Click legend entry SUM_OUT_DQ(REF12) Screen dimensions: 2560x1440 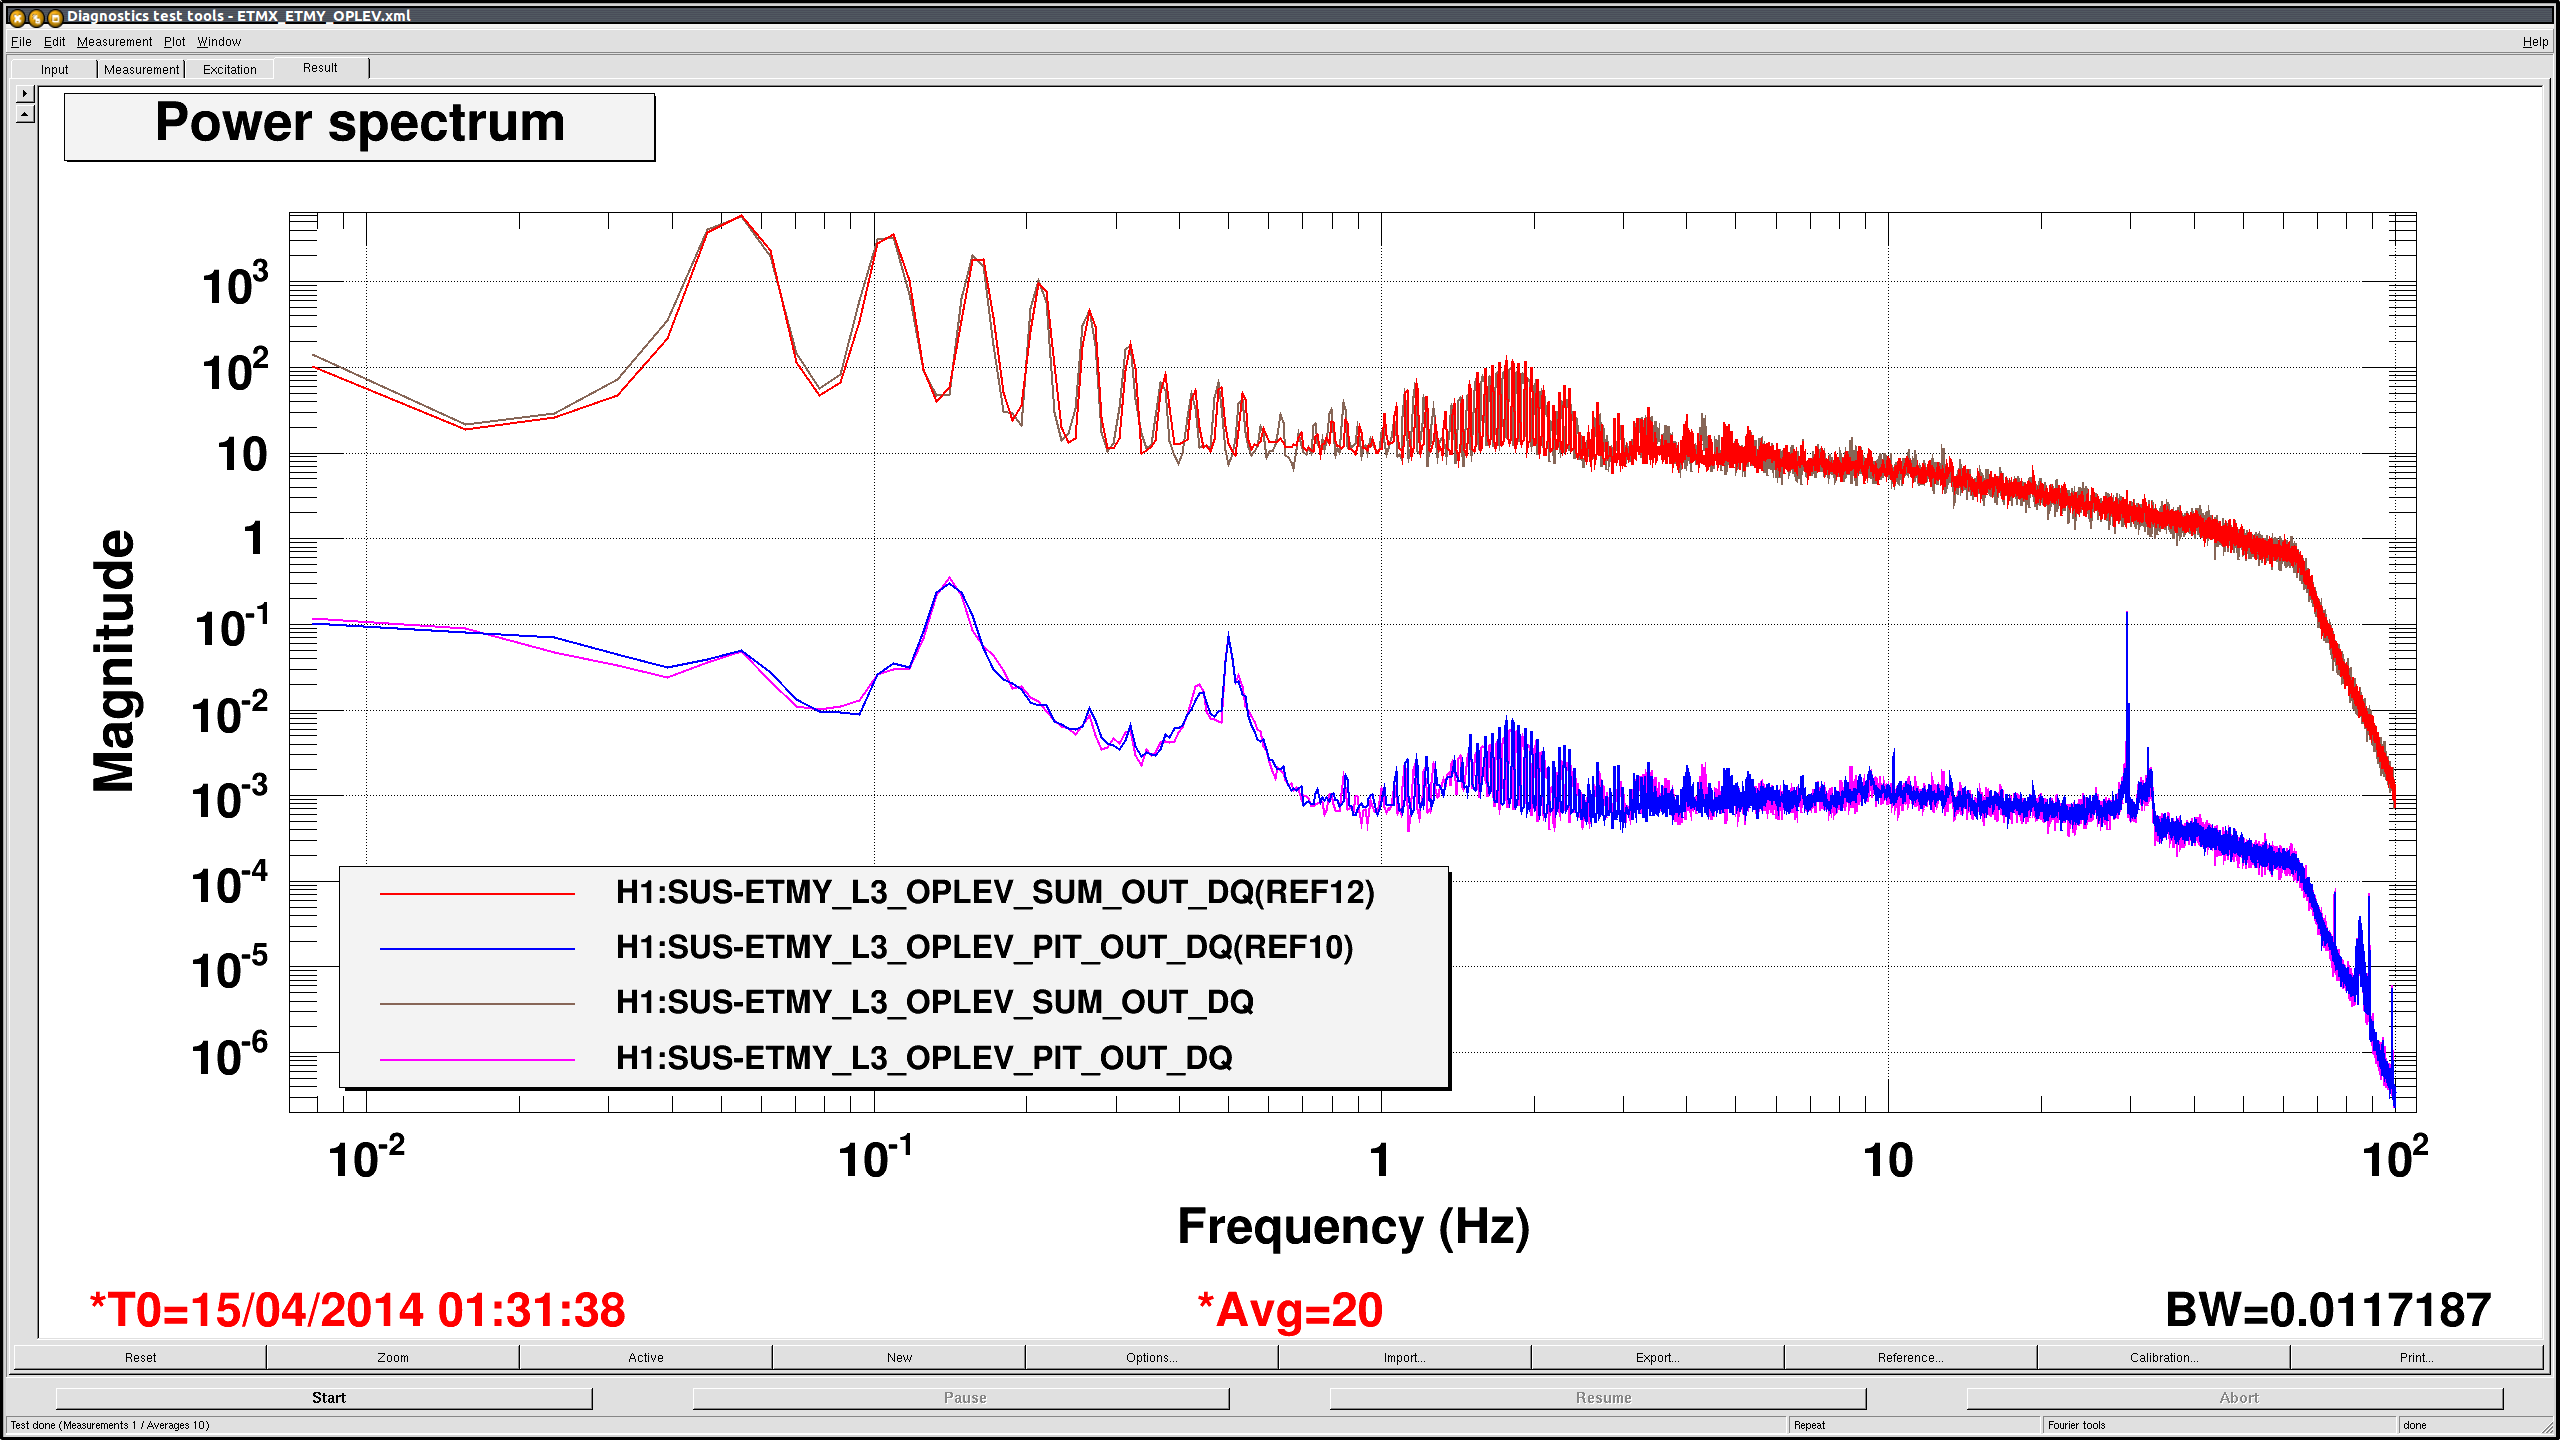(x=995, y=892)
